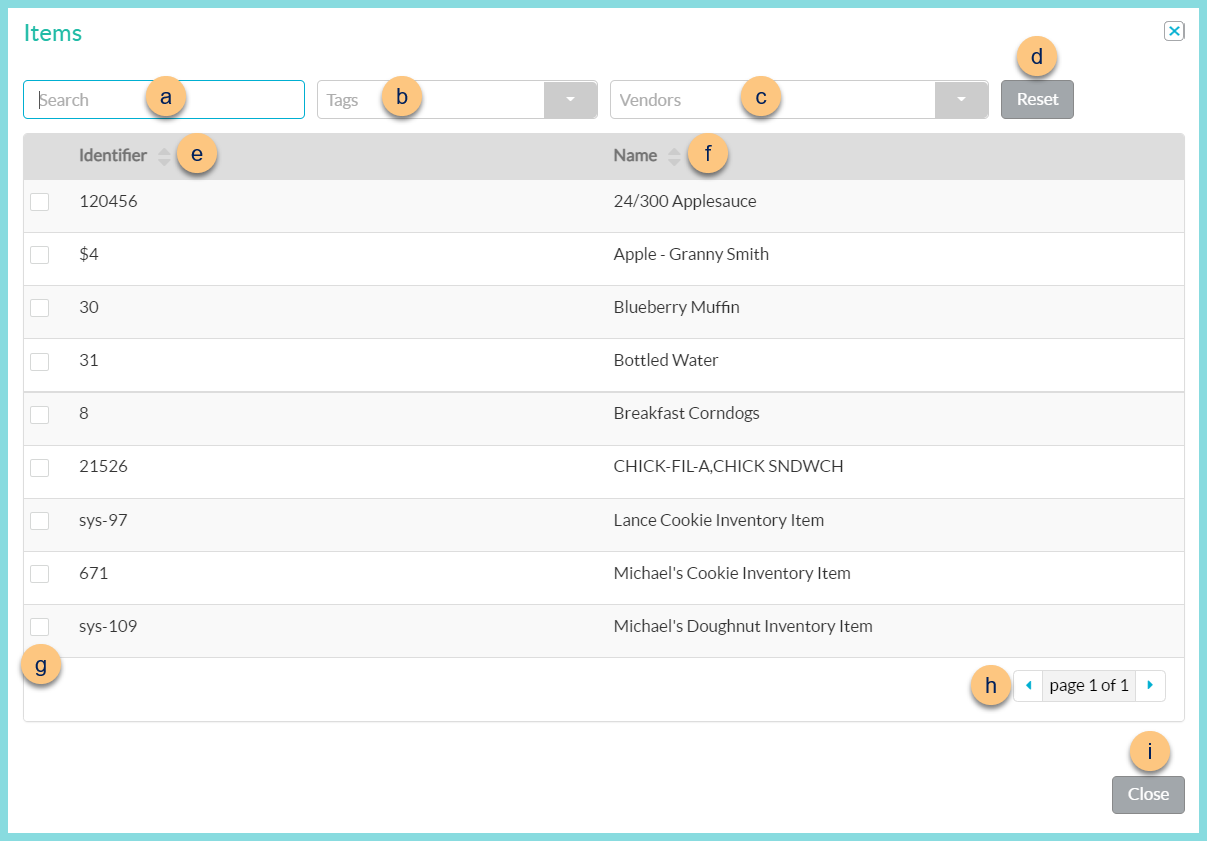Image resolution: width=1207 pixels, height=841 pixels.
Task: Click the page 1 of 1 indicator
Action: tap(1088, 685)
